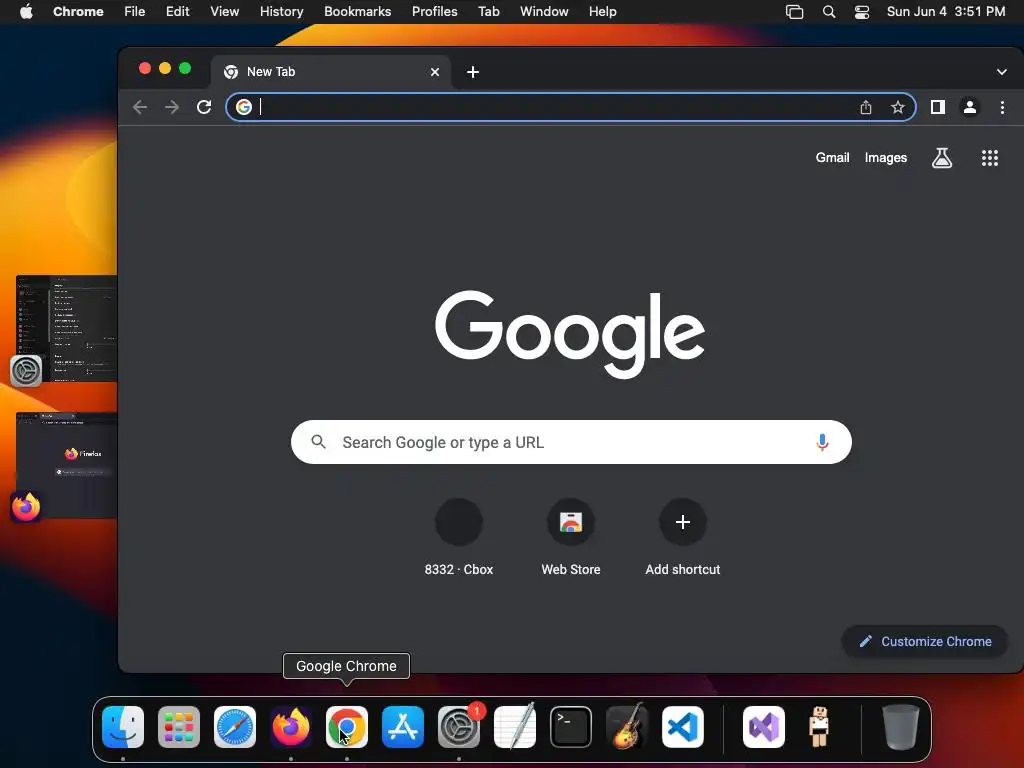Open the View menu
The width and height of the screenshot is (1024, 768).
click(x=224, y=11)
